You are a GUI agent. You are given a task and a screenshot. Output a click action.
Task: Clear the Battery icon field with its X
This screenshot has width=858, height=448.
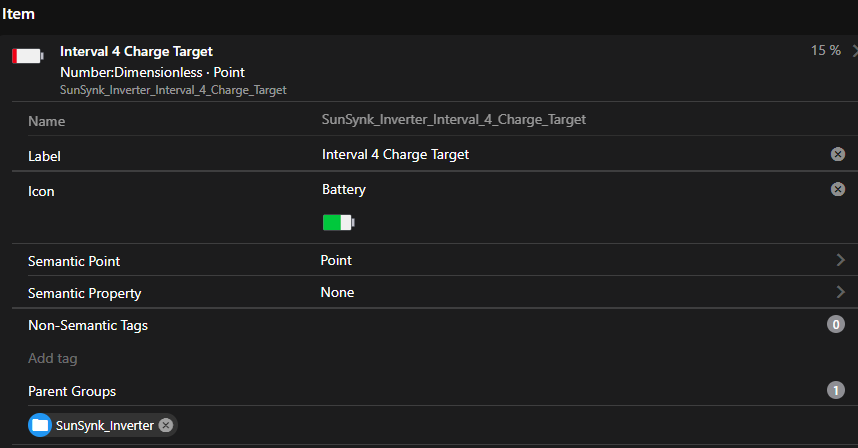(838, 189)
